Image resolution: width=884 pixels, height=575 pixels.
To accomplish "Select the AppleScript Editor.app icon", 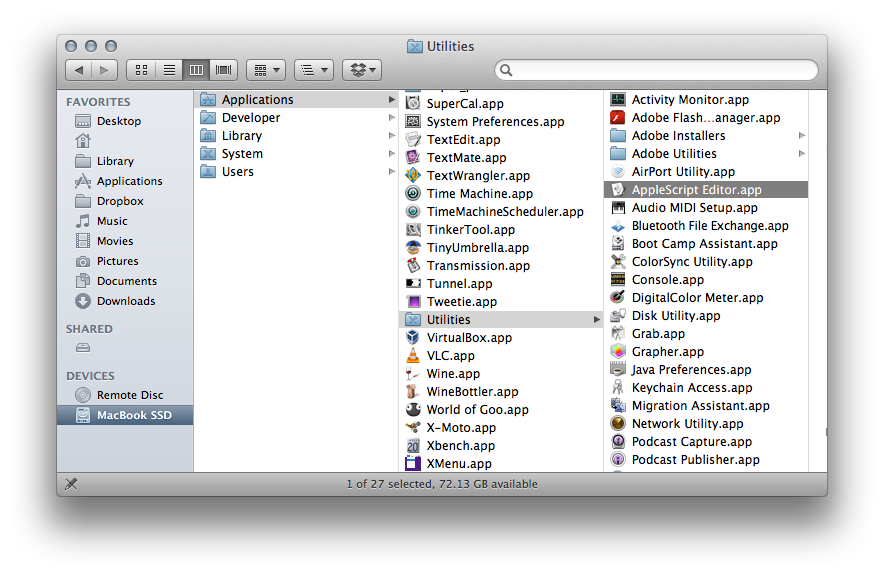I will [618, 190].
